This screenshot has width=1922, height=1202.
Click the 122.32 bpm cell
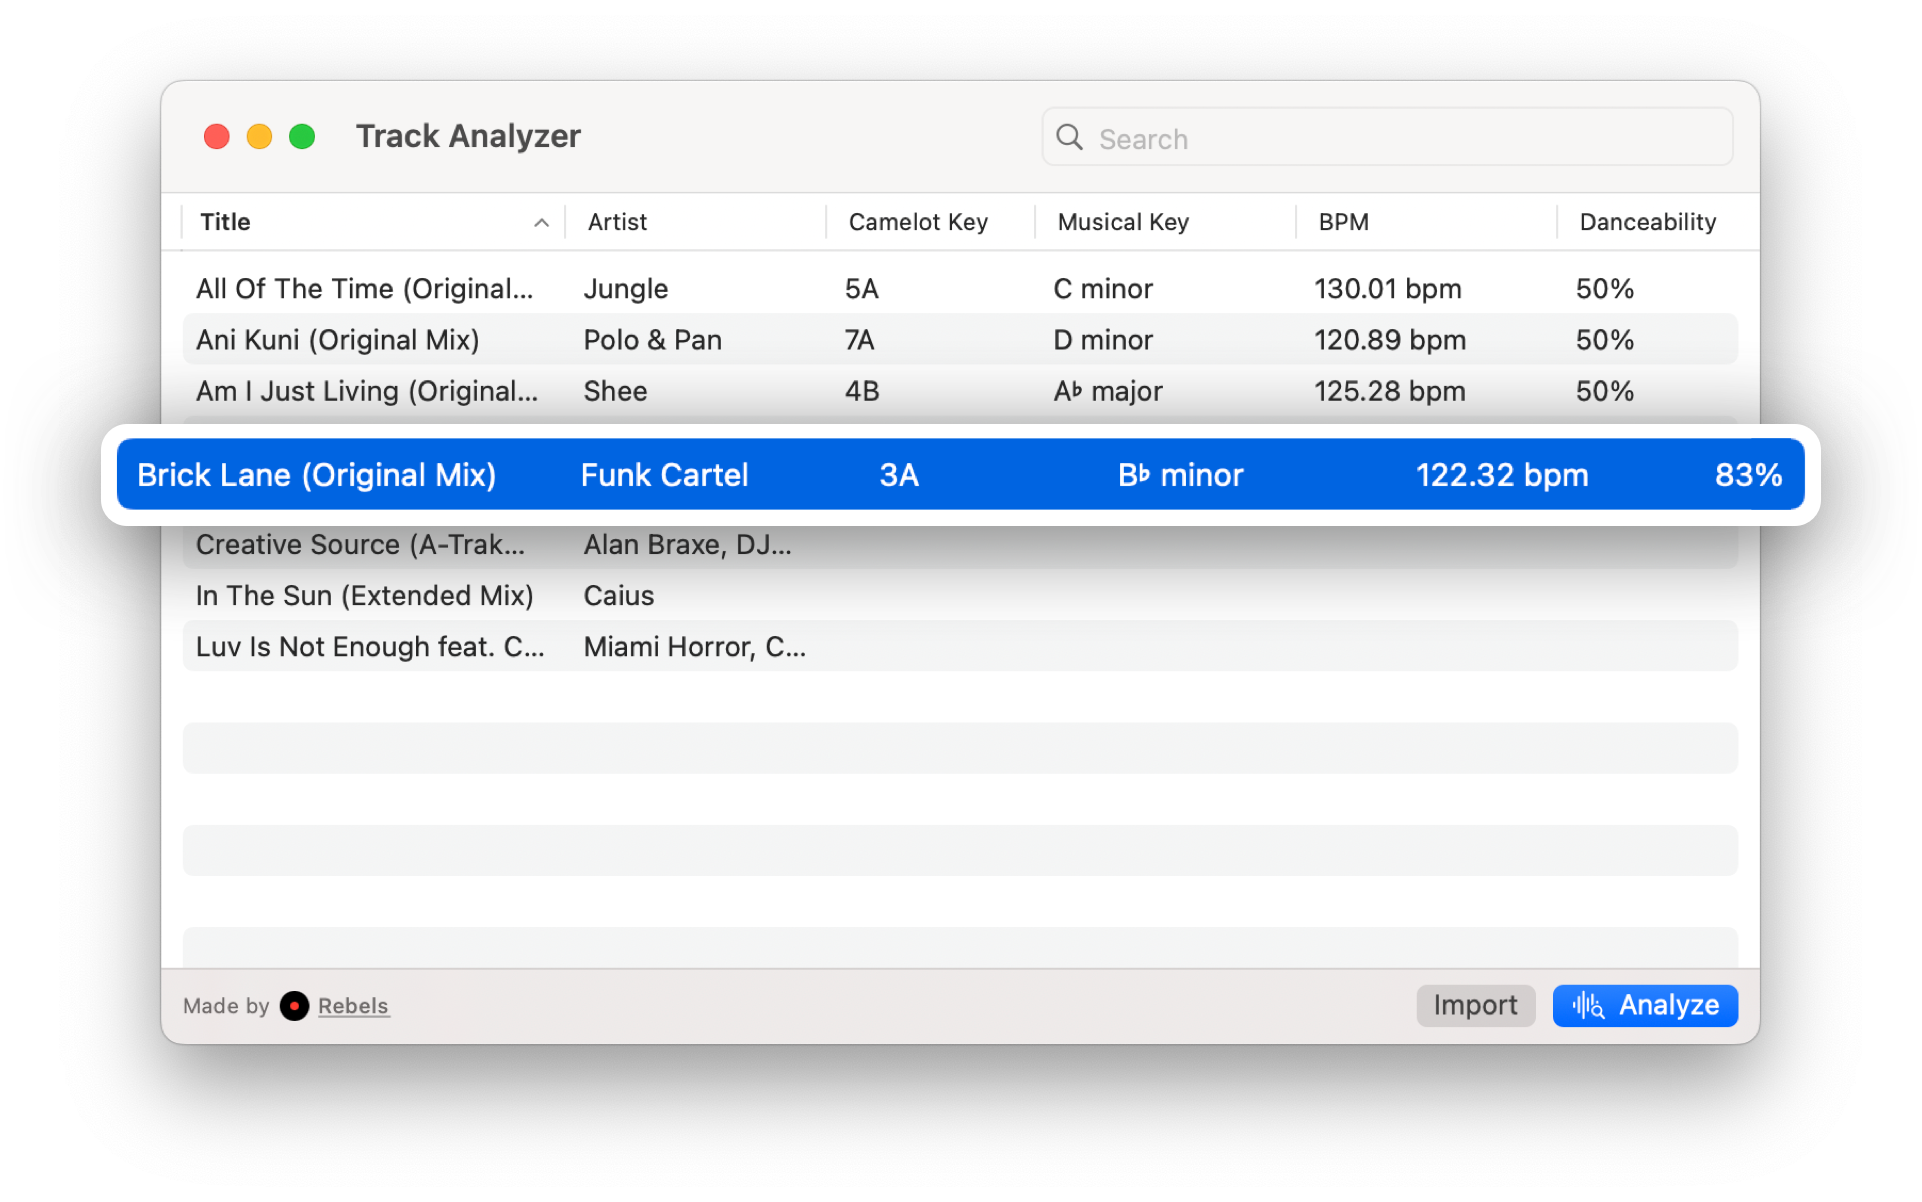tap(1502, 474)
